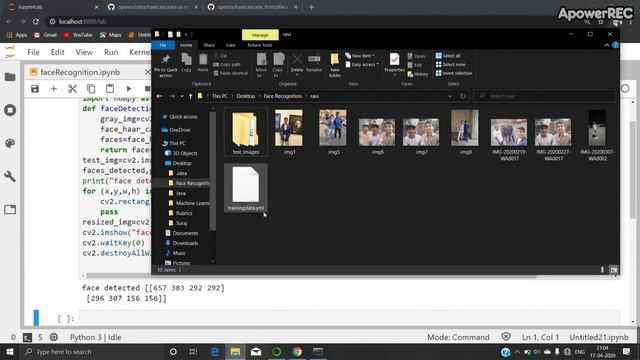Click Select none in the ribbon
This screenshot has height=360, width=640.
450,64
